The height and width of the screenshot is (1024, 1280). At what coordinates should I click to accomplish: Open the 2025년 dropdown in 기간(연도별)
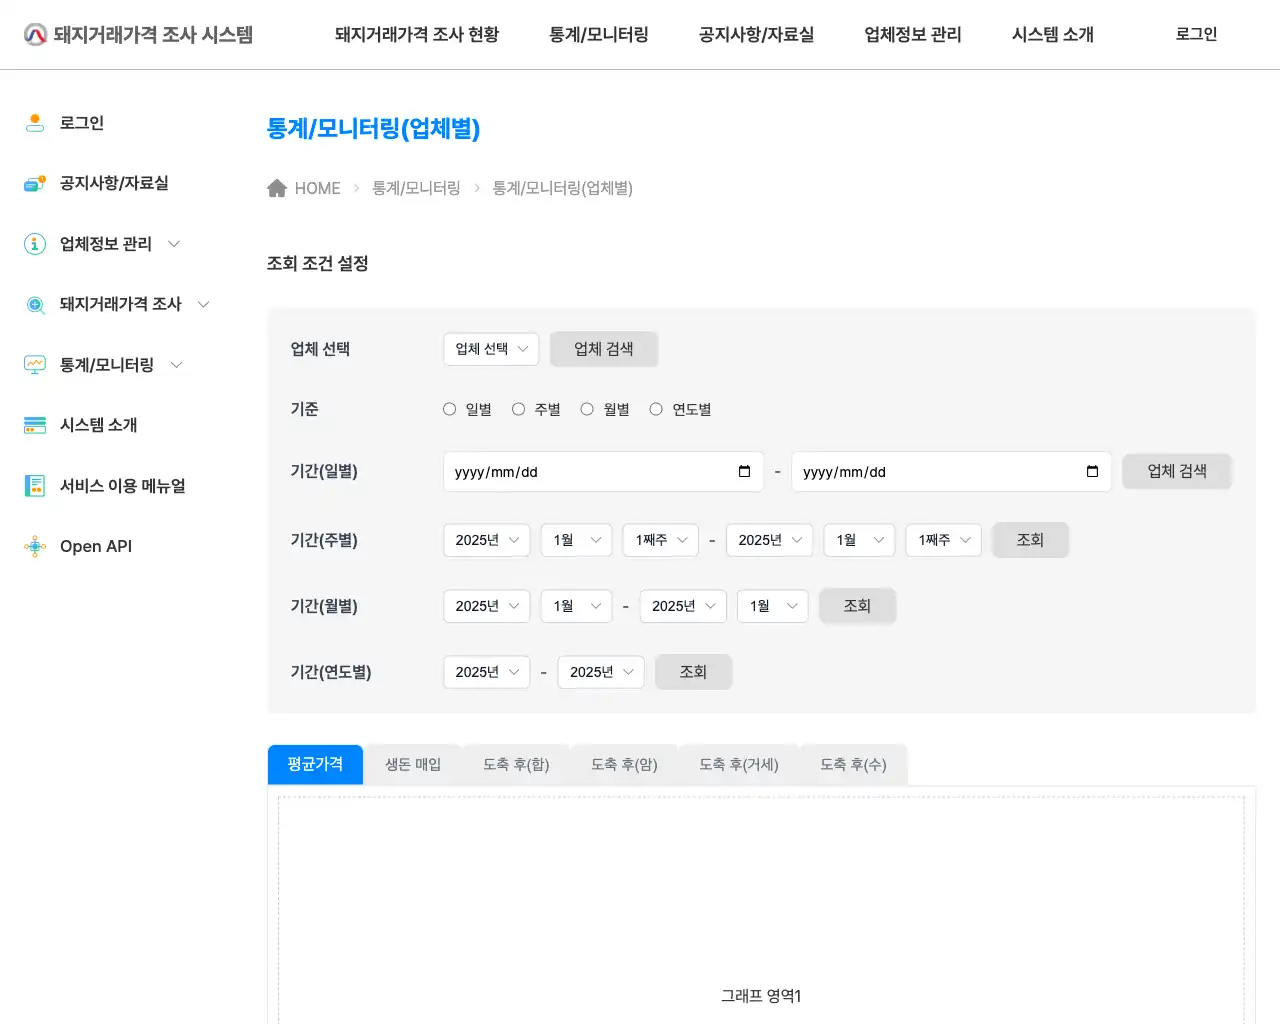(x=486, y=672)
